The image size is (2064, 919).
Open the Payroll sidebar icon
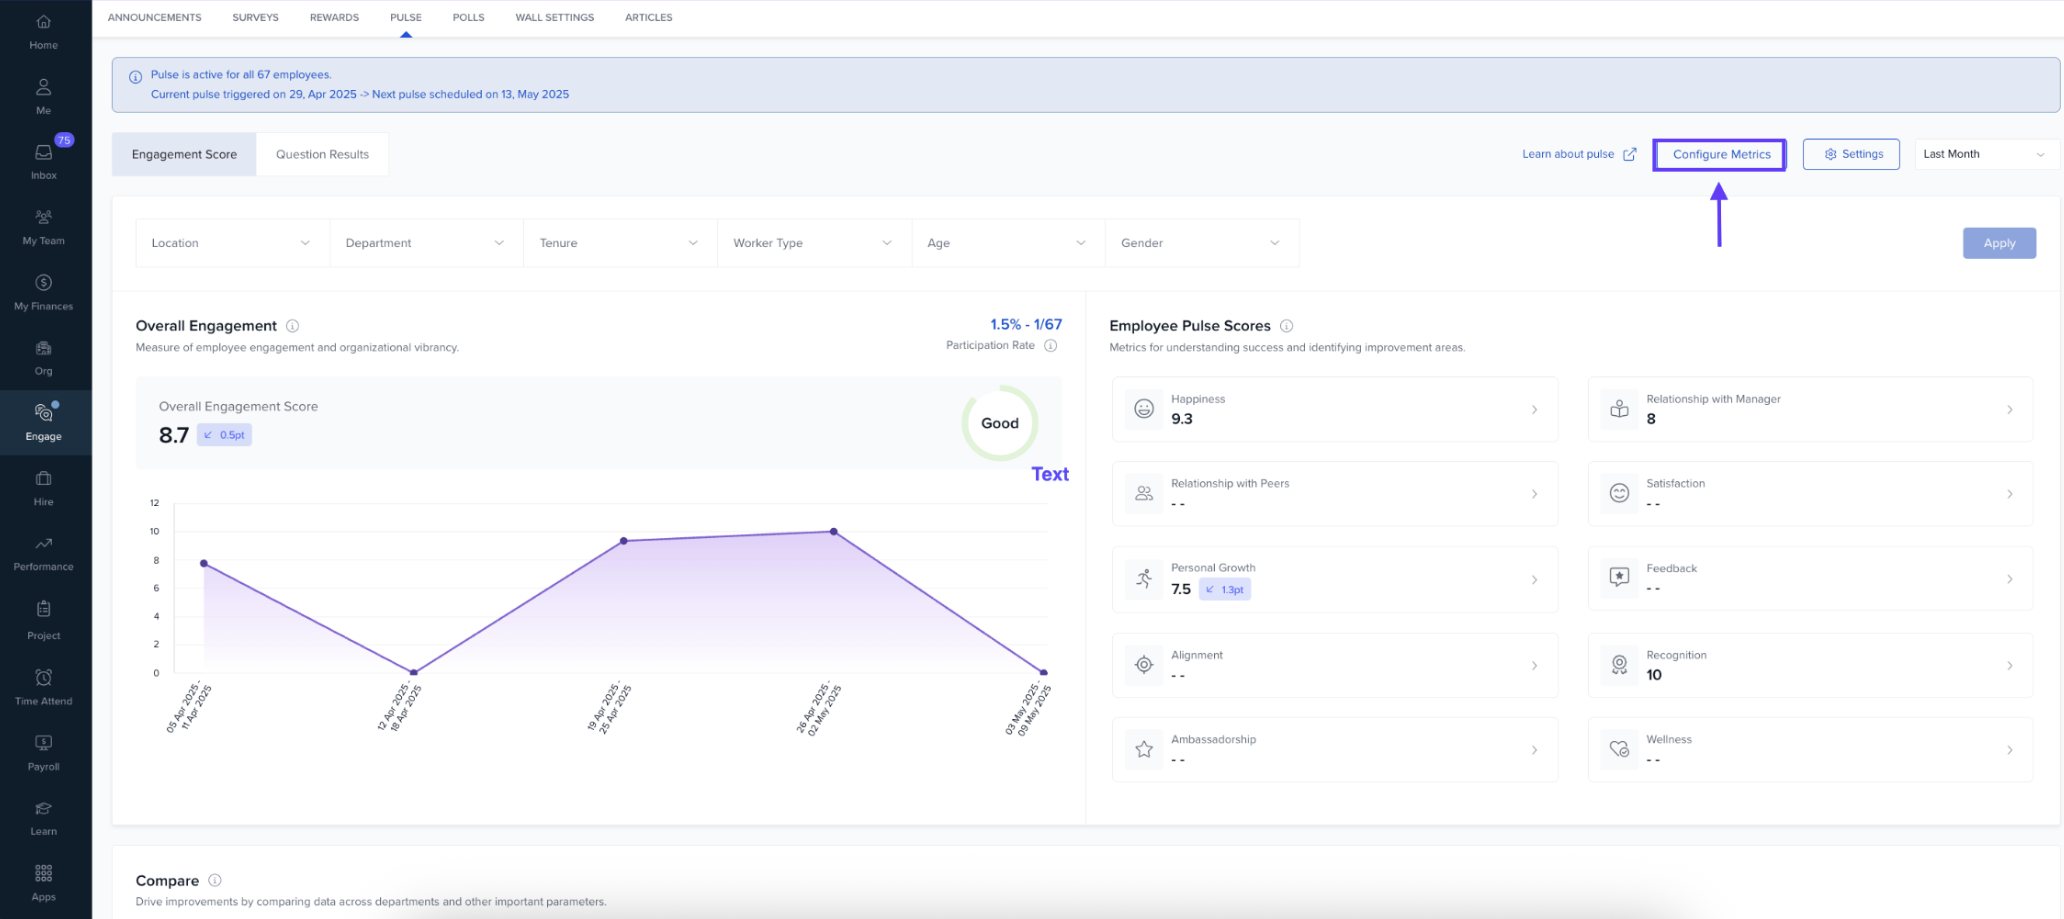[x=44, y=744]
